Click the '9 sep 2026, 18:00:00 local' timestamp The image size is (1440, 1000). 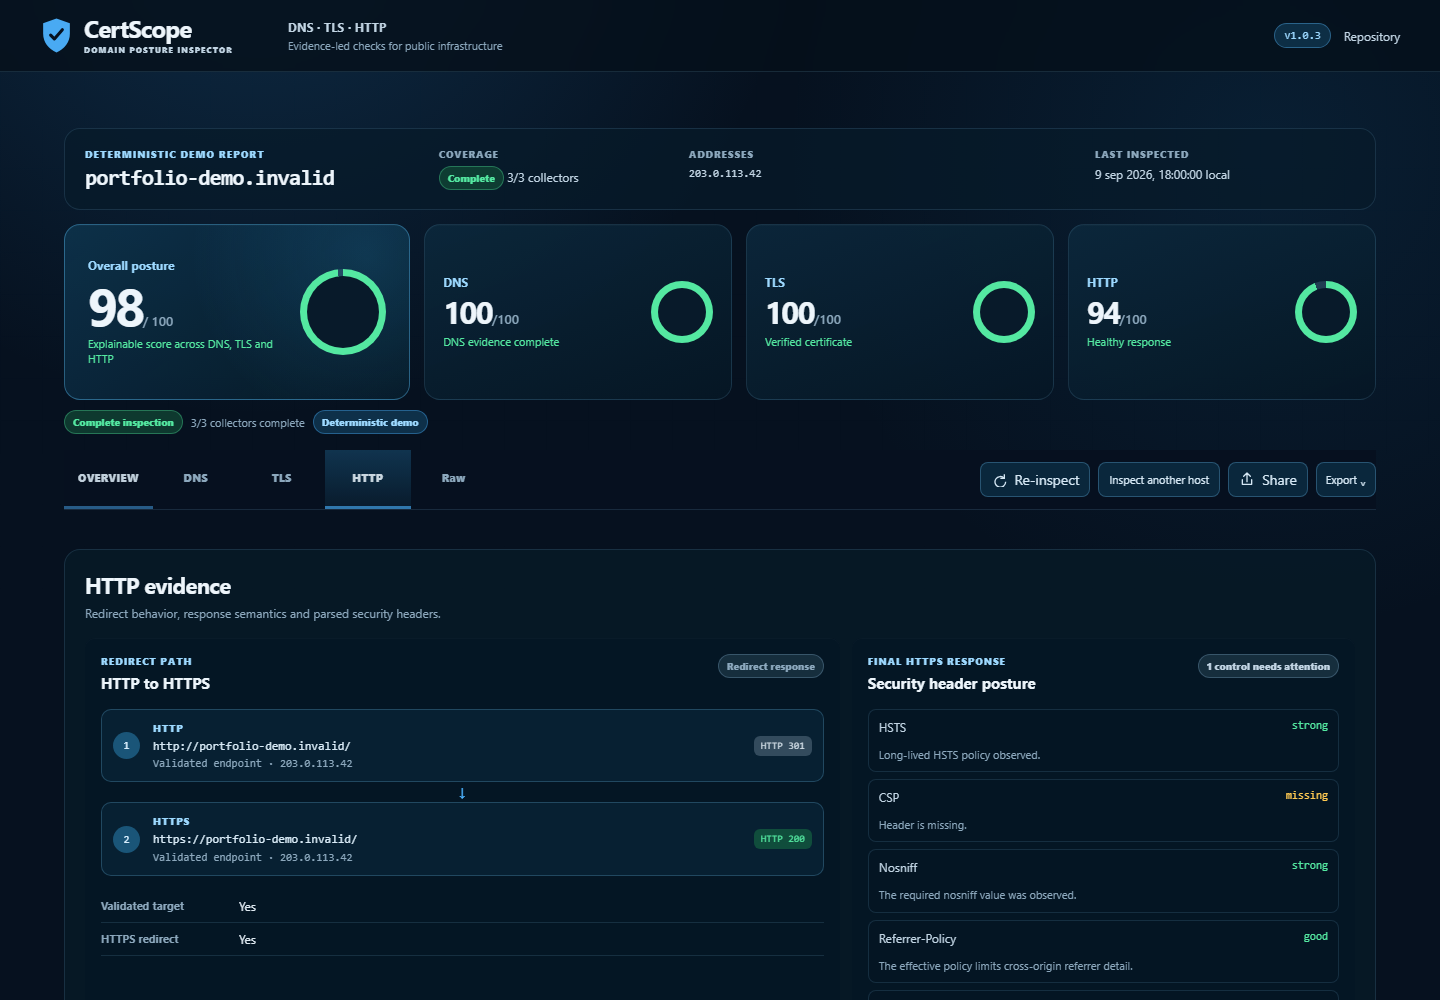(x=1162, y=175)
